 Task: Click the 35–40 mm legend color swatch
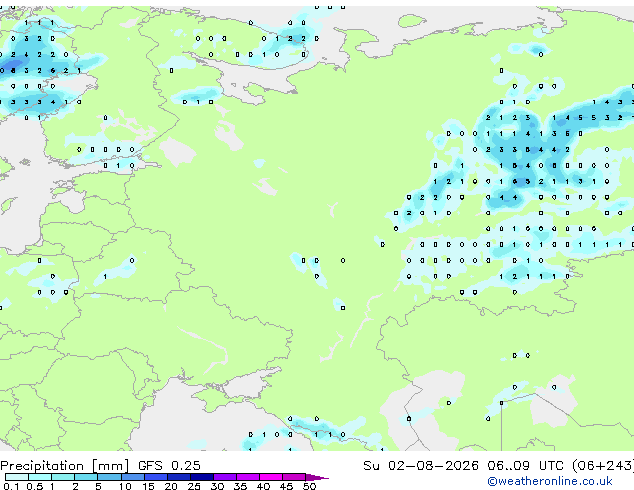pyautogui.click(x=247, y=477)
